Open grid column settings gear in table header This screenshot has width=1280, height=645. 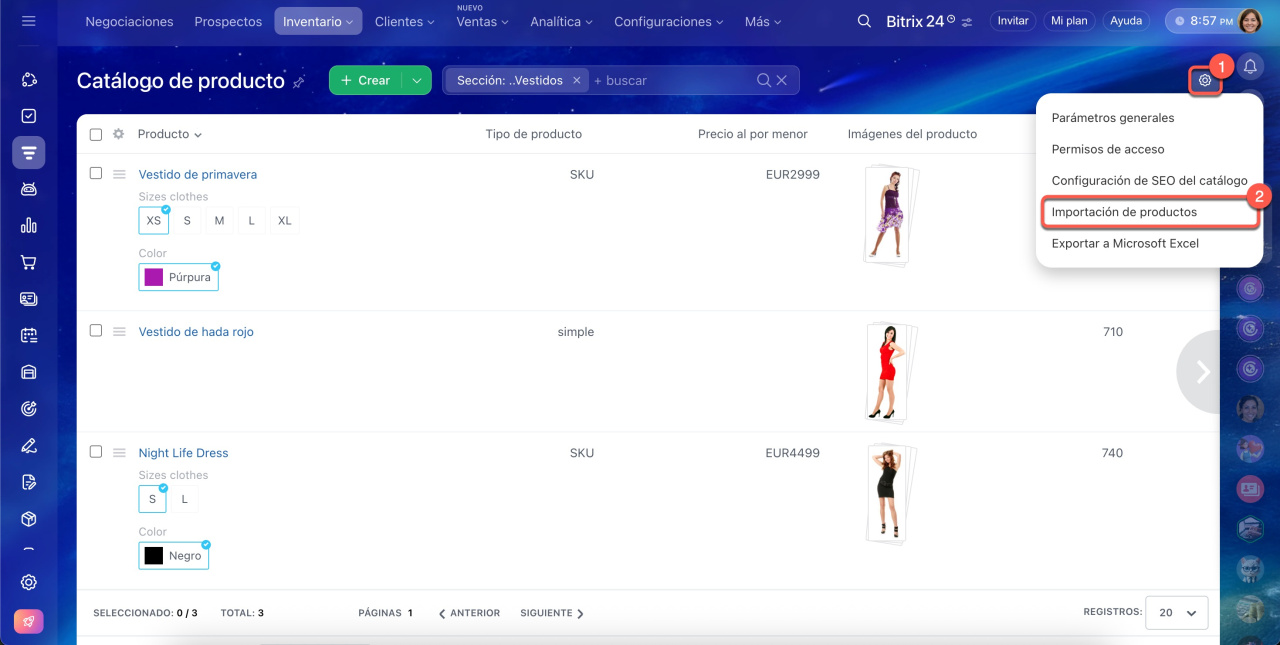click(x=118, y=134)
